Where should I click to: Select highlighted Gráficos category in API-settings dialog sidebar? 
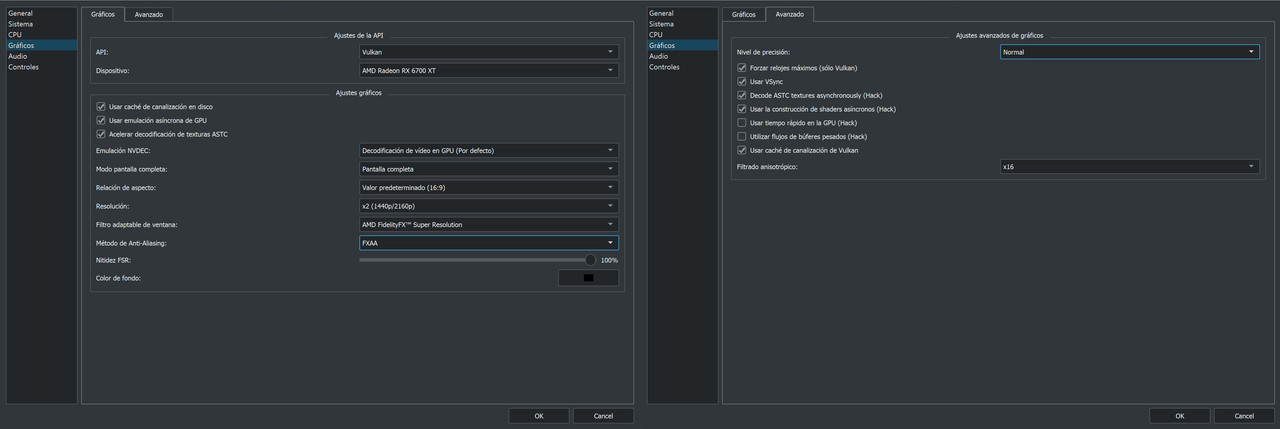(41, 46)
